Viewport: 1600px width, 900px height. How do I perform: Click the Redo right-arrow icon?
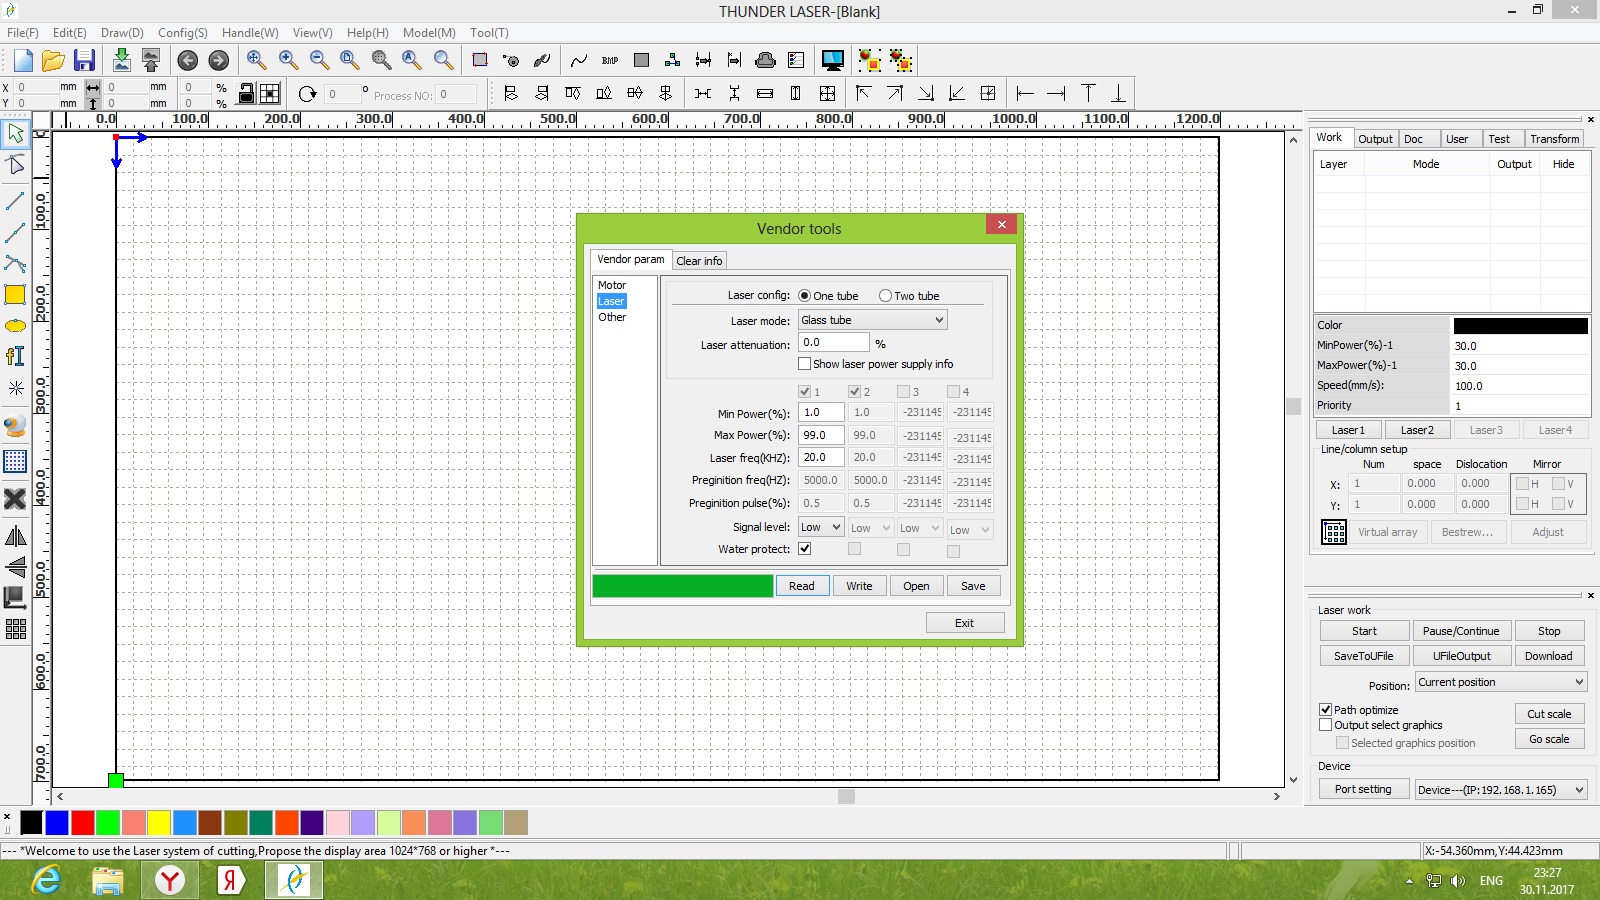pos(218,60)
